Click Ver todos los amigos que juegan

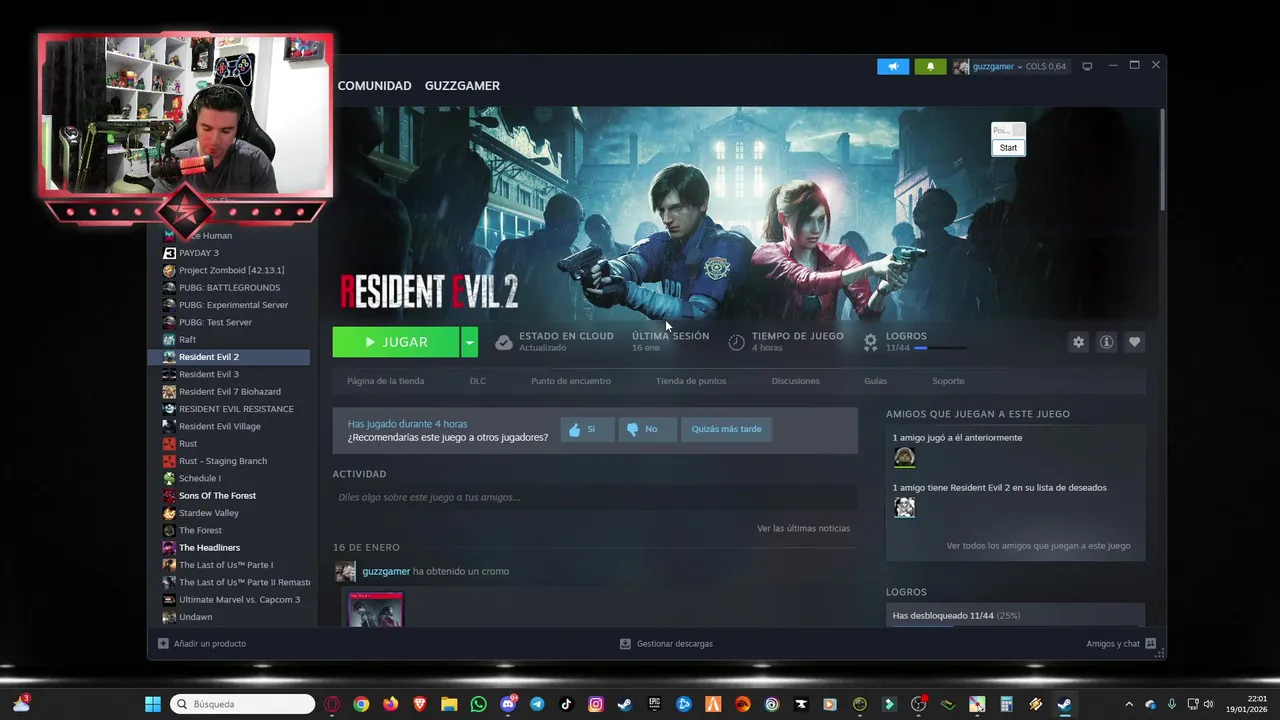pos(1038,546)
